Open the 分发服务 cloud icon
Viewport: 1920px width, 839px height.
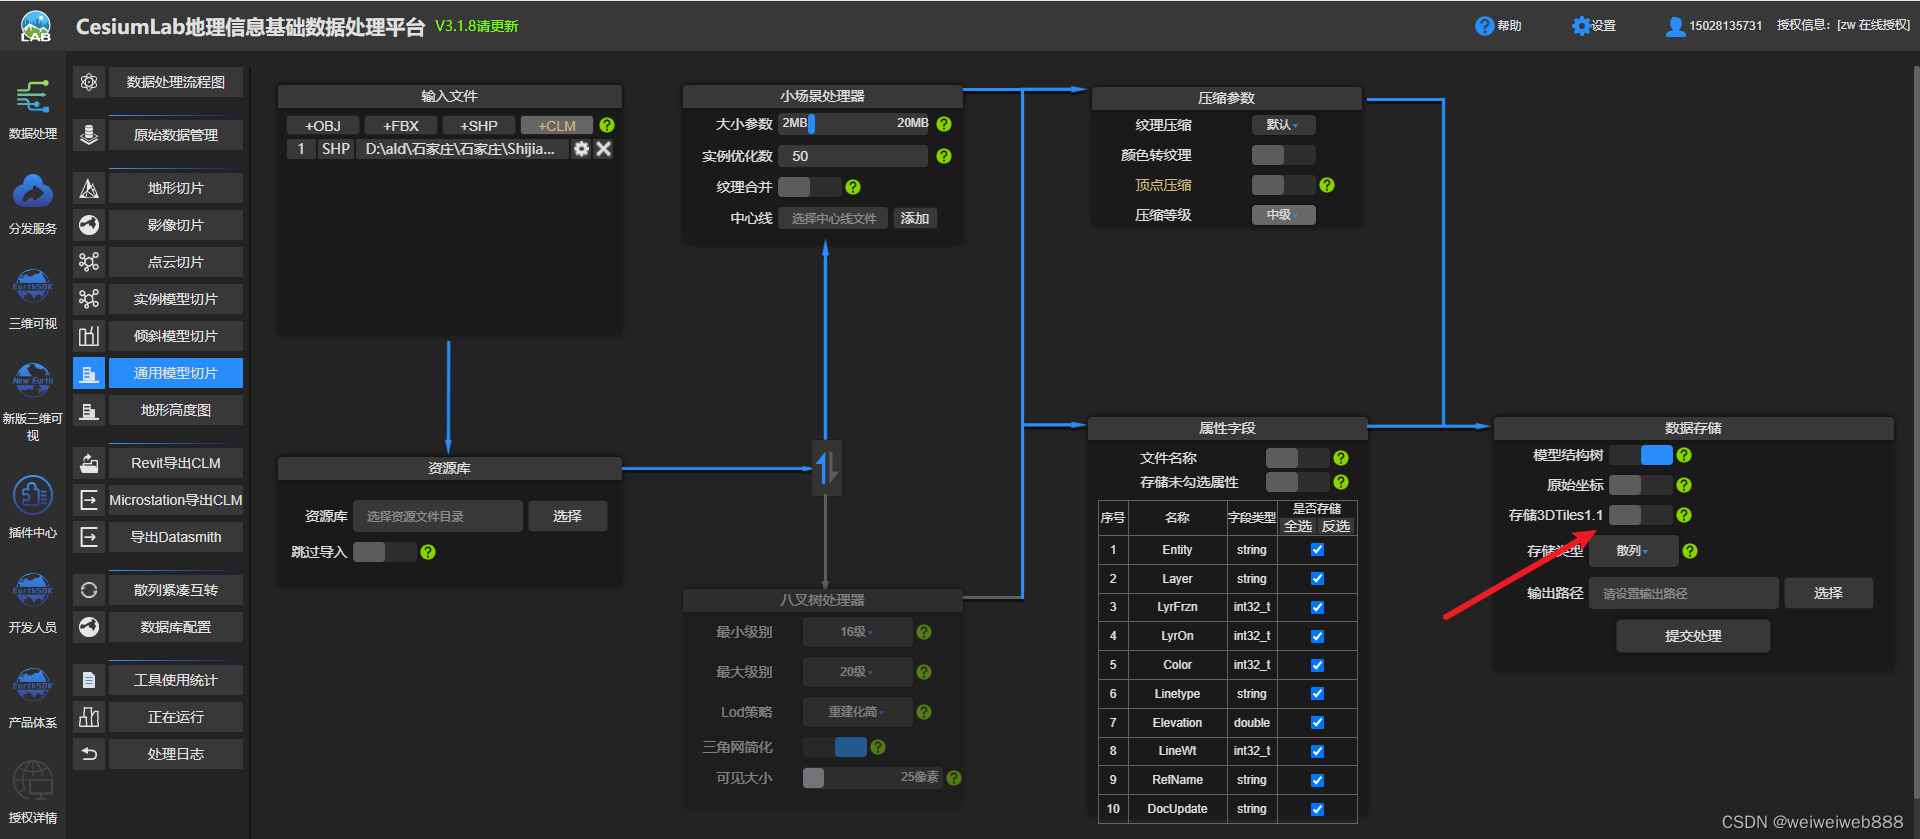pos(33,191)
